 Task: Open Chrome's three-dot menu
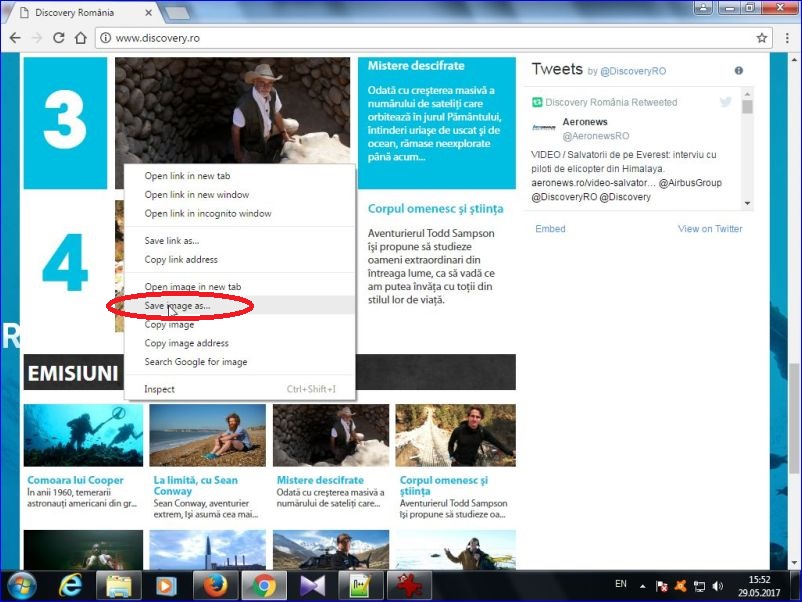(x=785, y=38)
